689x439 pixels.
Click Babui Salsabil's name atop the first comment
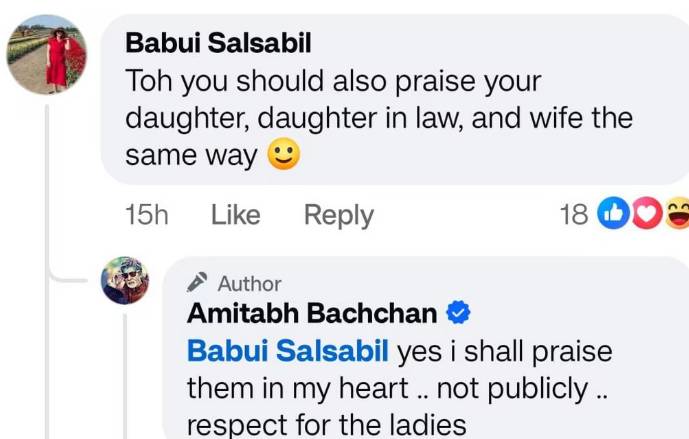pyautogui.click(x=220, y=43)
